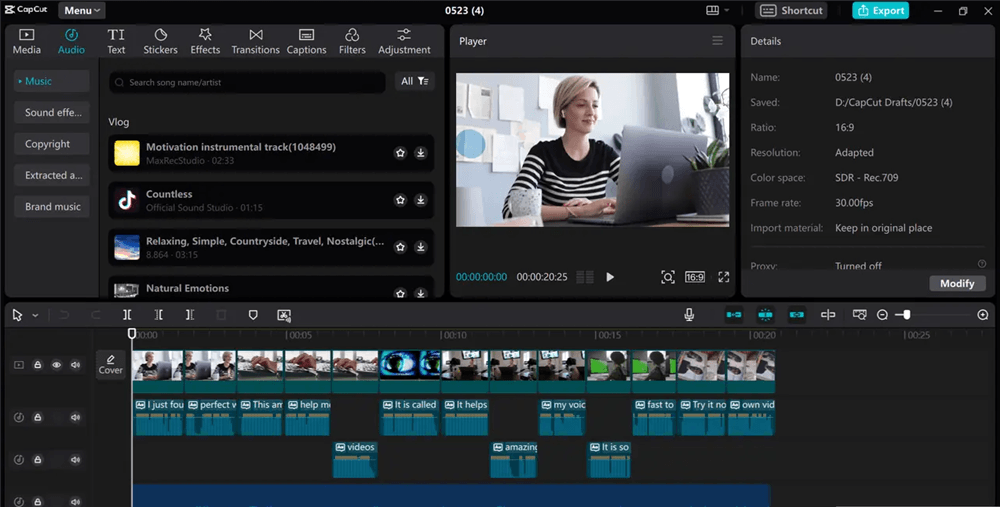
Task: Click the Modify button in Details
Action: [957, 283]
